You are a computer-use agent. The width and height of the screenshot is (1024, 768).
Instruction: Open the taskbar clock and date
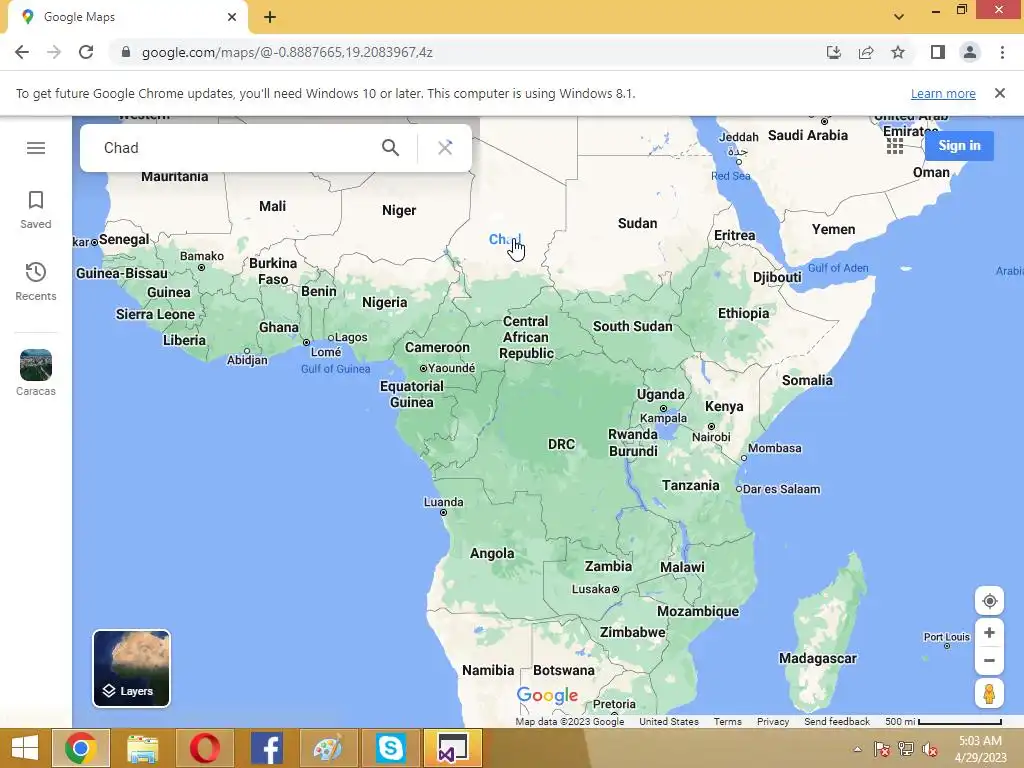click(x=980, y=749)
